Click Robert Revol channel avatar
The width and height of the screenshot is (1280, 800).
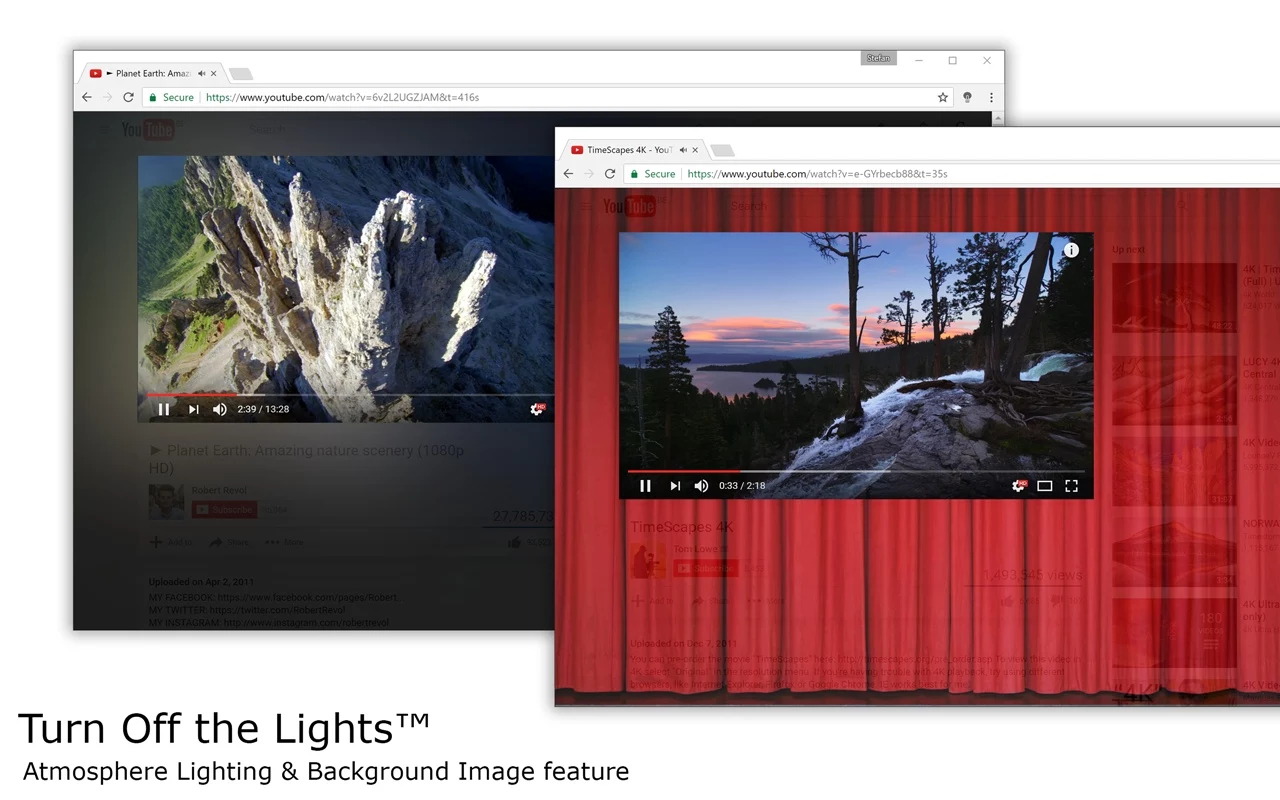(x=166, y=502)
